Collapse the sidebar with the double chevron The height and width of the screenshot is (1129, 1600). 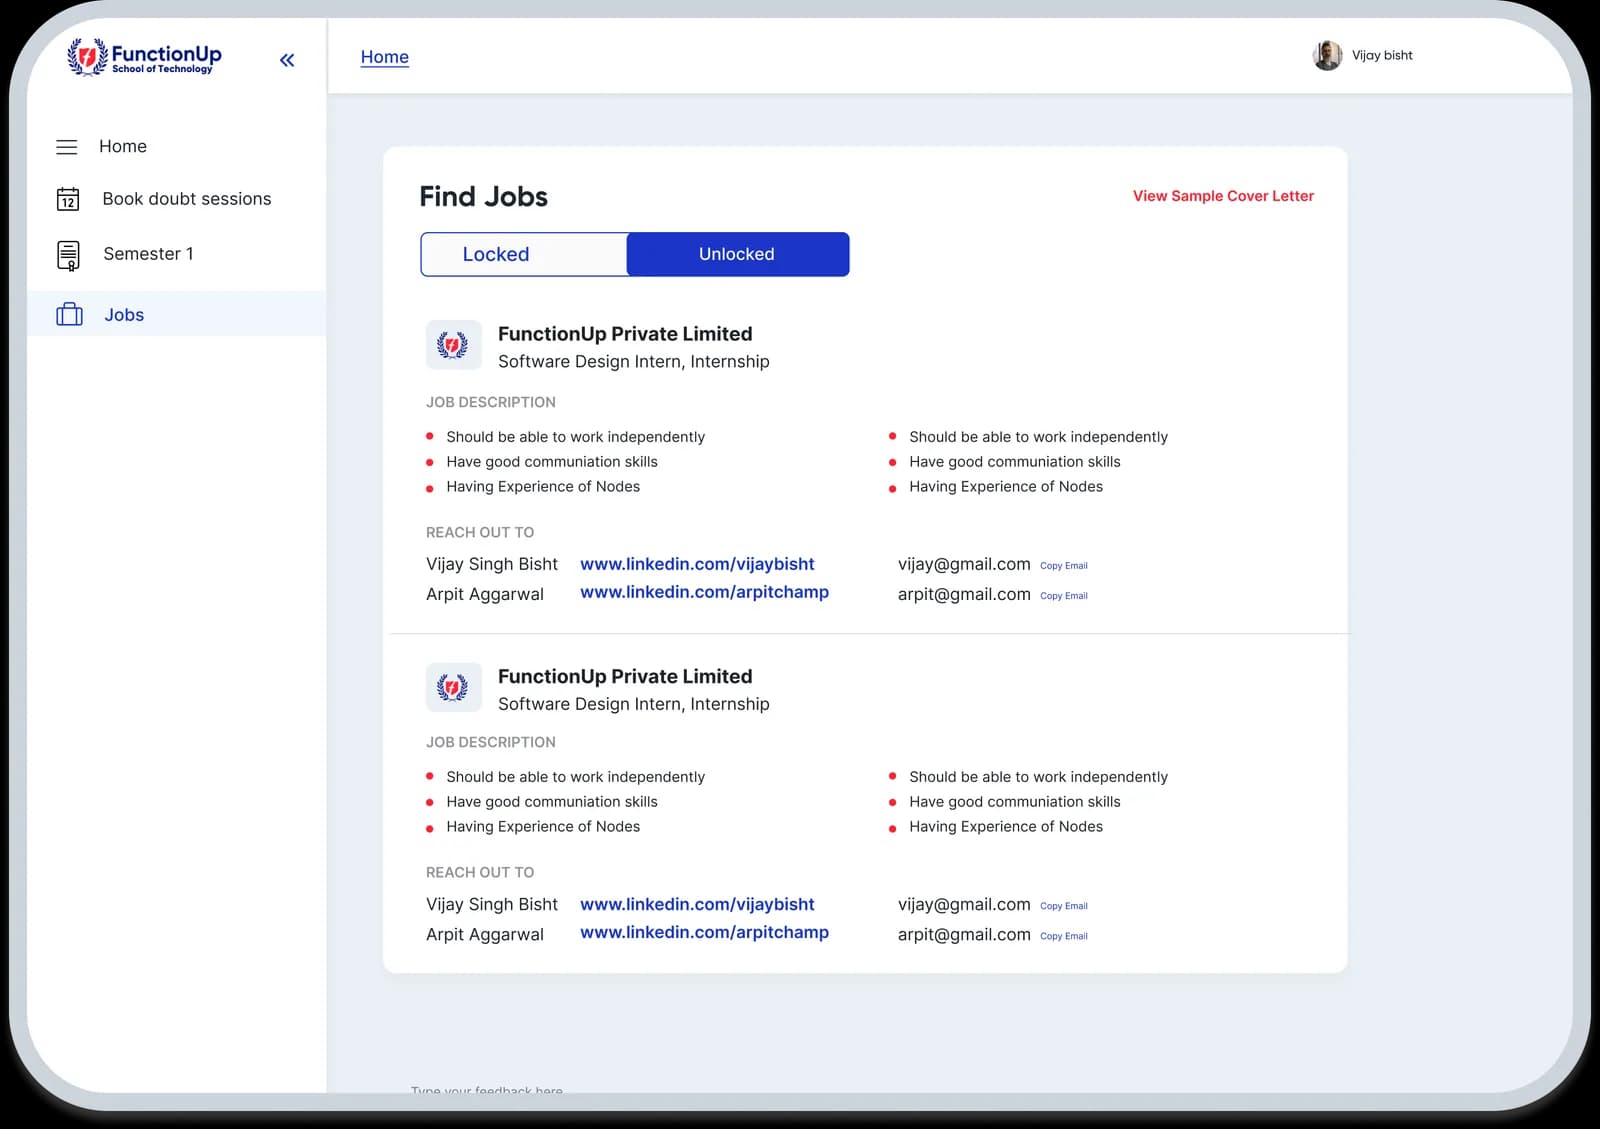point(287,60)
